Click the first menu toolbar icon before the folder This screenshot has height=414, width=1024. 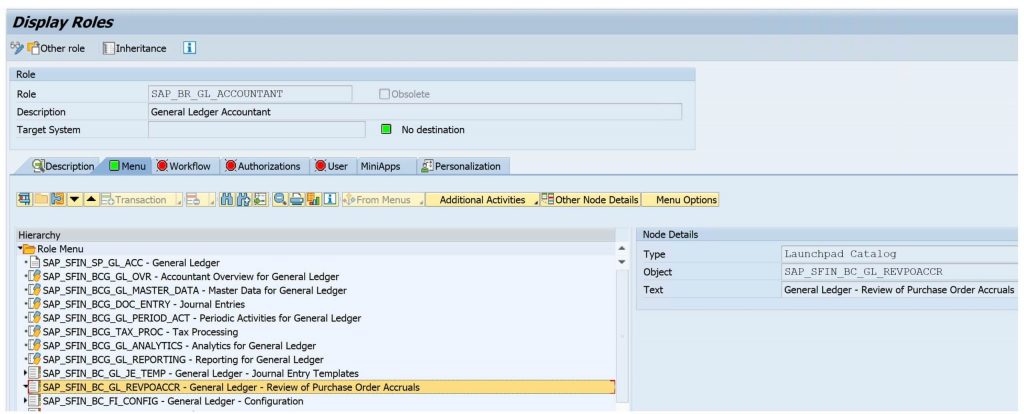tap(25, 200)
